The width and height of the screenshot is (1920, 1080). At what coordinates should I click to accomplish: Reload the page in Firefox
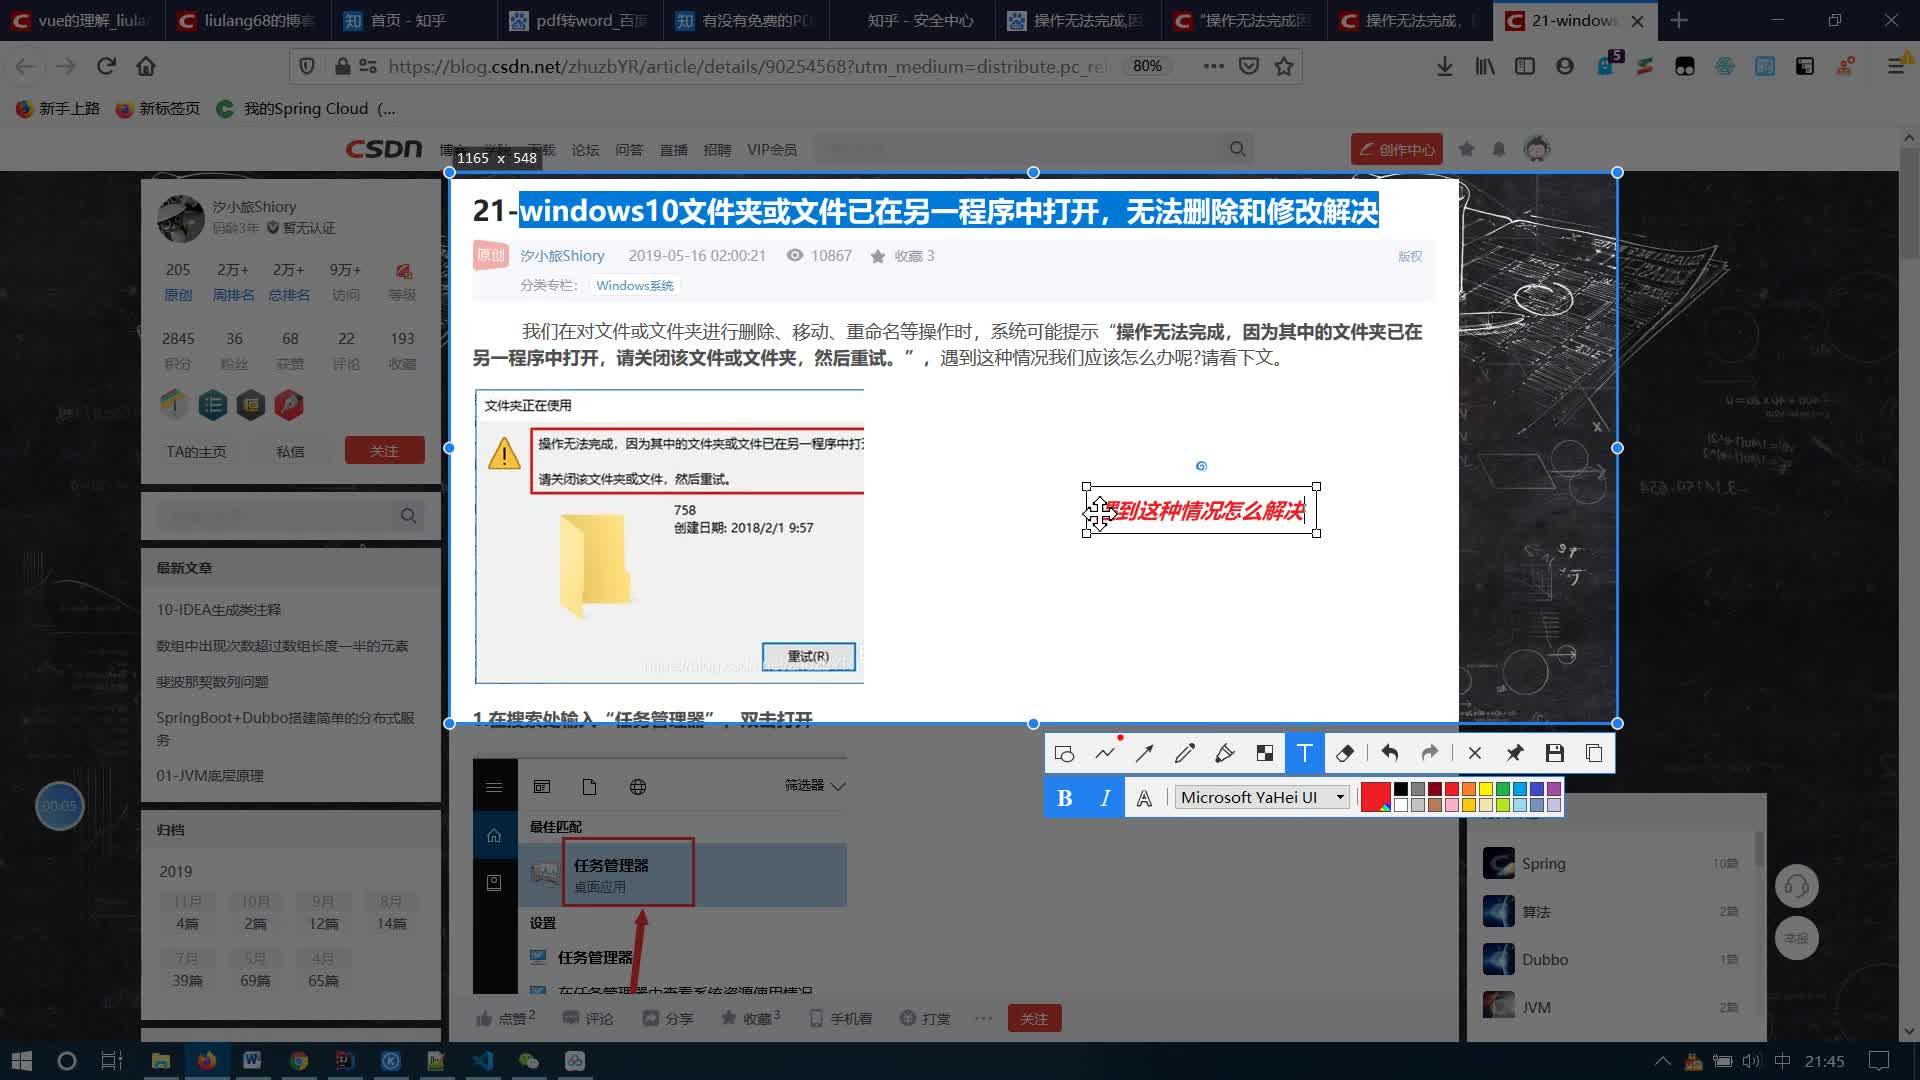pyautogui.click(x=106, y=66)
